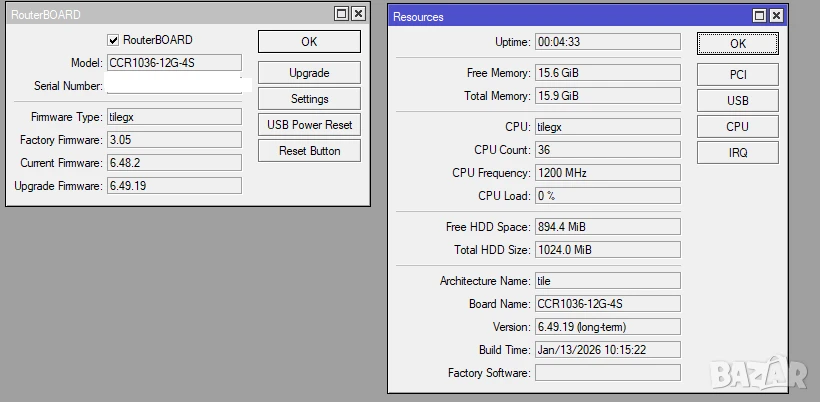Click OK in Resources window
The image size is (820, 402).
click(x=737, y=44)
